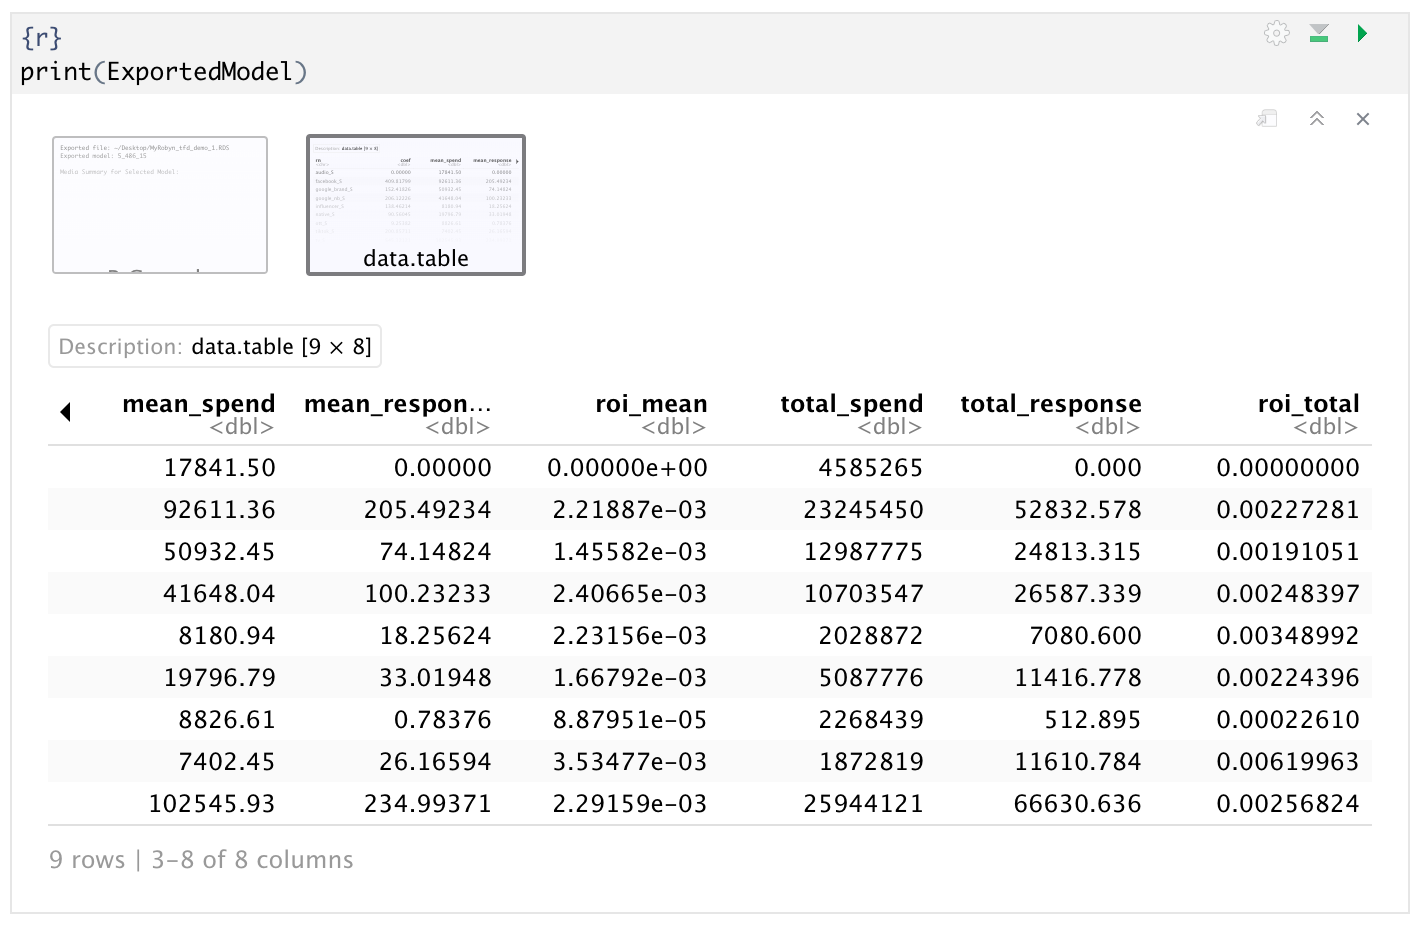Collapse the chunk output with chevrons
The height and width of the screenshot is (934, 1422).
(1316, 118)
